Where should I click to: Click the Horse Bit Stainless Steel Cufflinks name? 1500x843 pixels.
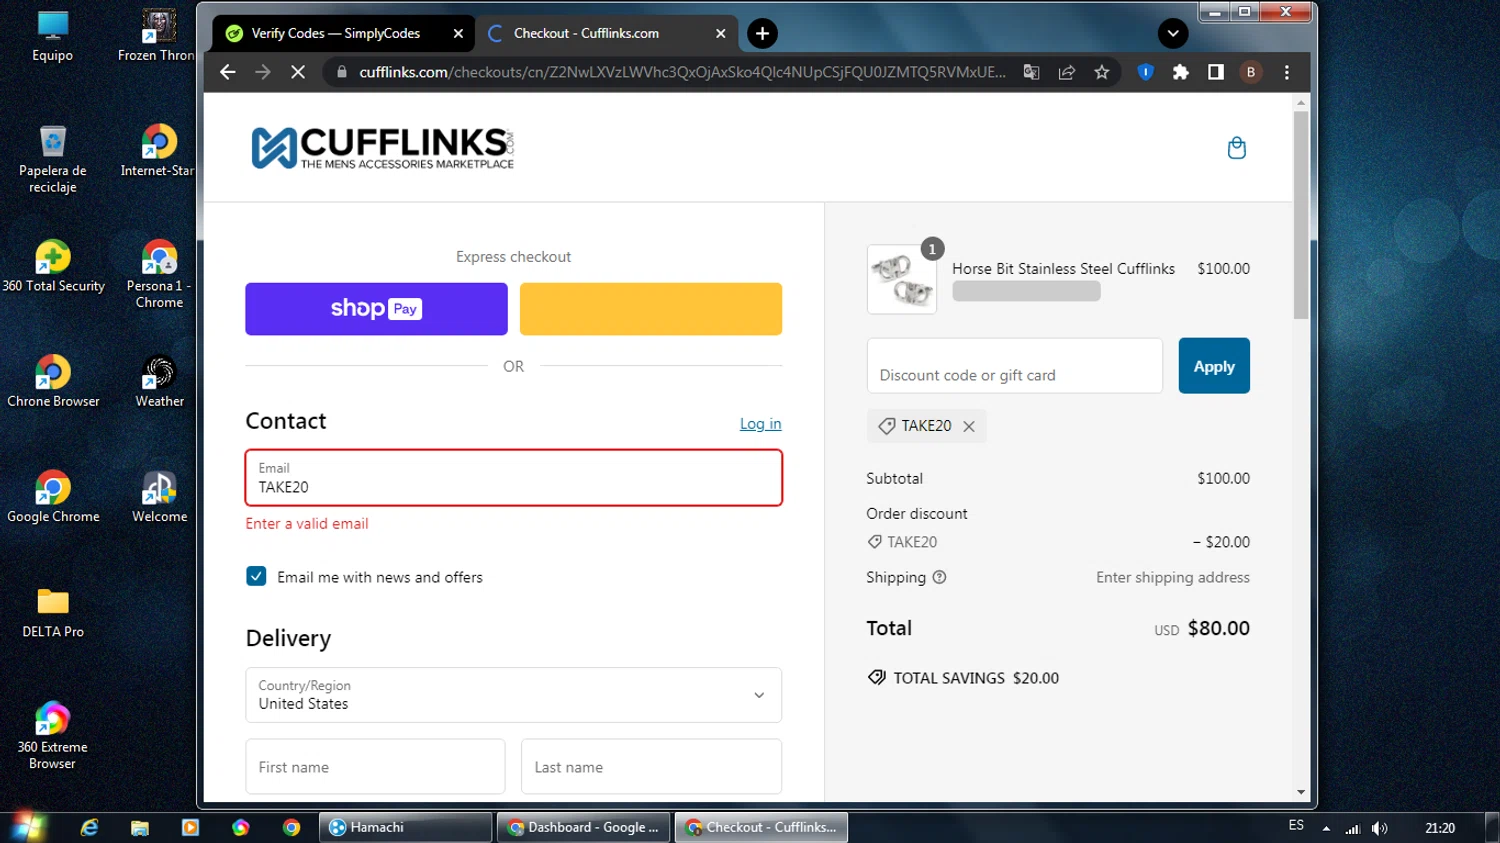[x=1063, y=269]
